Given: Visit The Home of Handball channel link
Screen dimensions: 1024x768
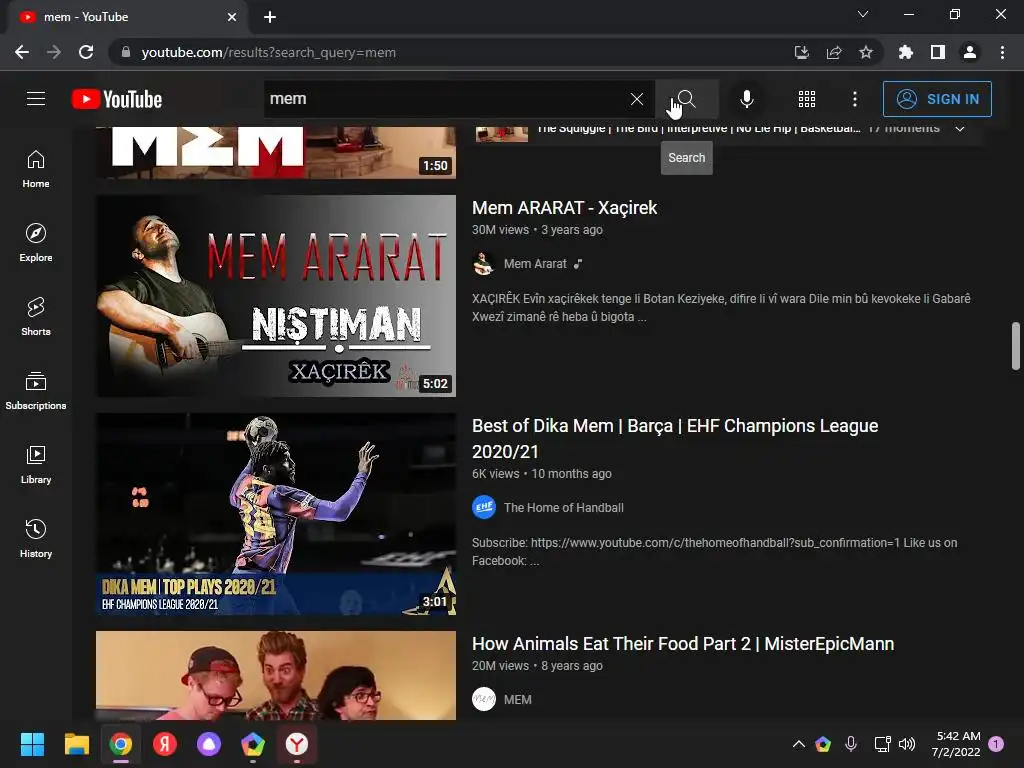Looking at the screenshot, I should (x=564, y=507).
